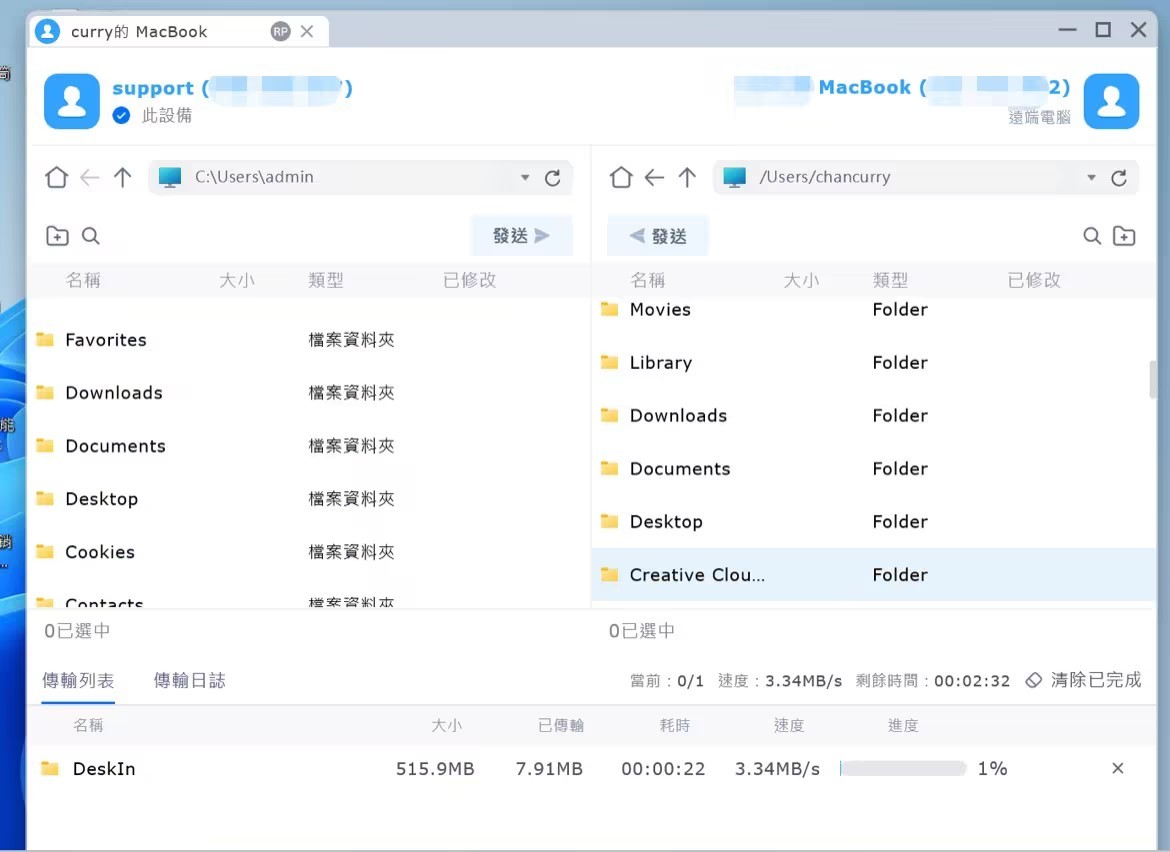Click the remote MacBook user avatar
The width and height of the screenshot is (1170, 852).
[1111, 101]
